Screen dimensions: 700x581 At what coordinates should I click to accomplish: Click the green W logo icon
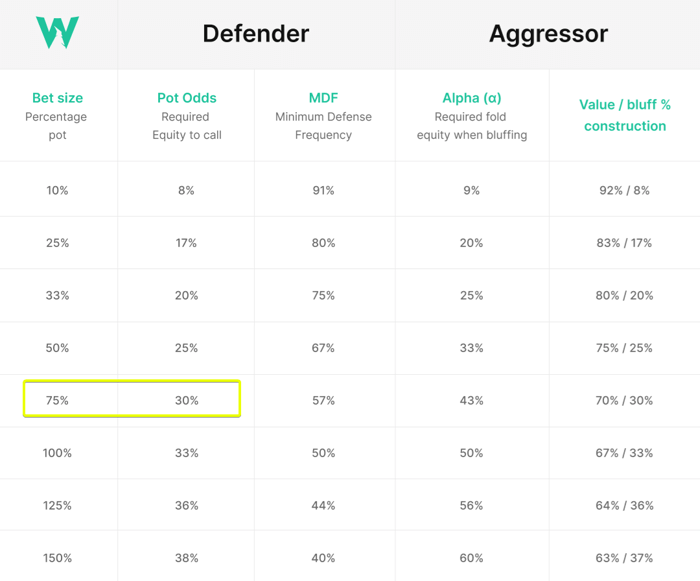58,33
